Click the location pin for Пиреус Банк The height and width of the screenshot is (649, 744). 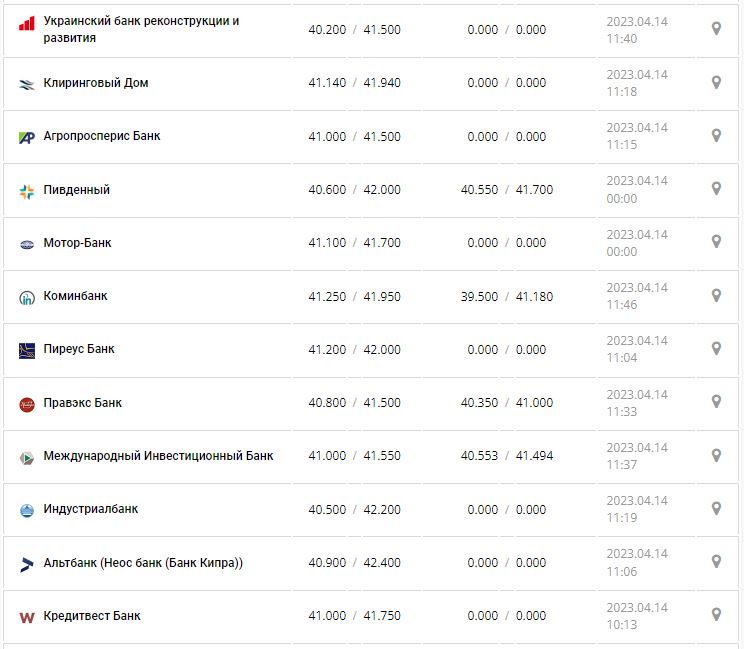click(x=716, y=348)
